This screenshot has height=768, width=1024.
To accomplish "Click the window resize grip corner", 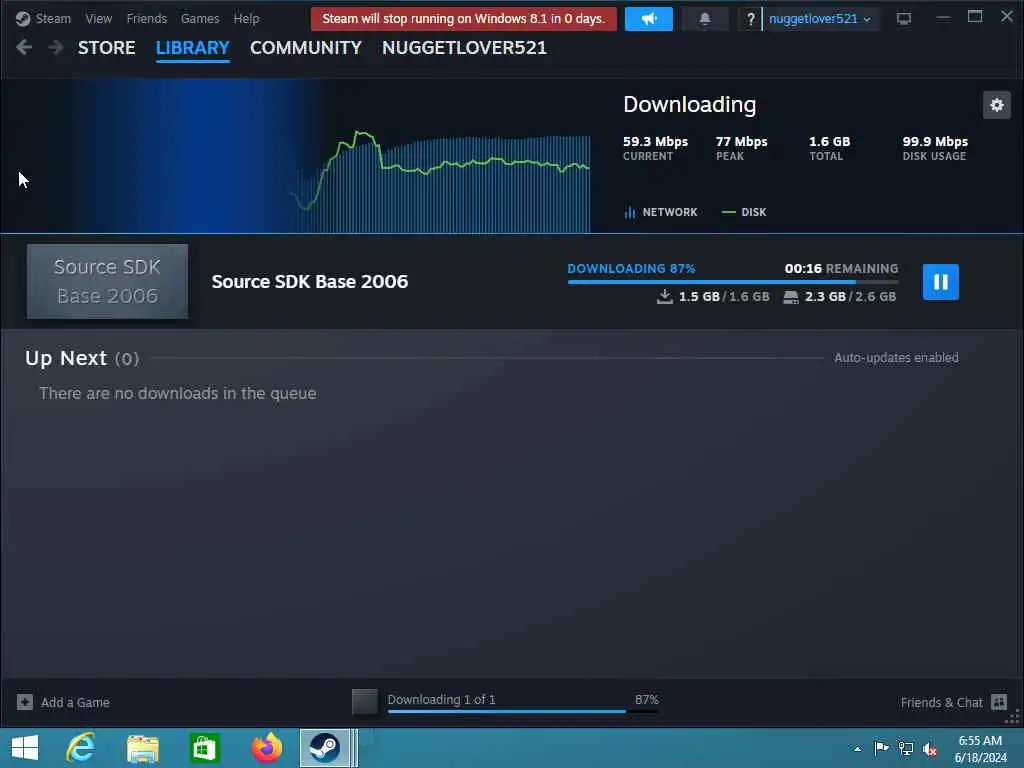I will pyautogui.click(x=1013, y=717).
